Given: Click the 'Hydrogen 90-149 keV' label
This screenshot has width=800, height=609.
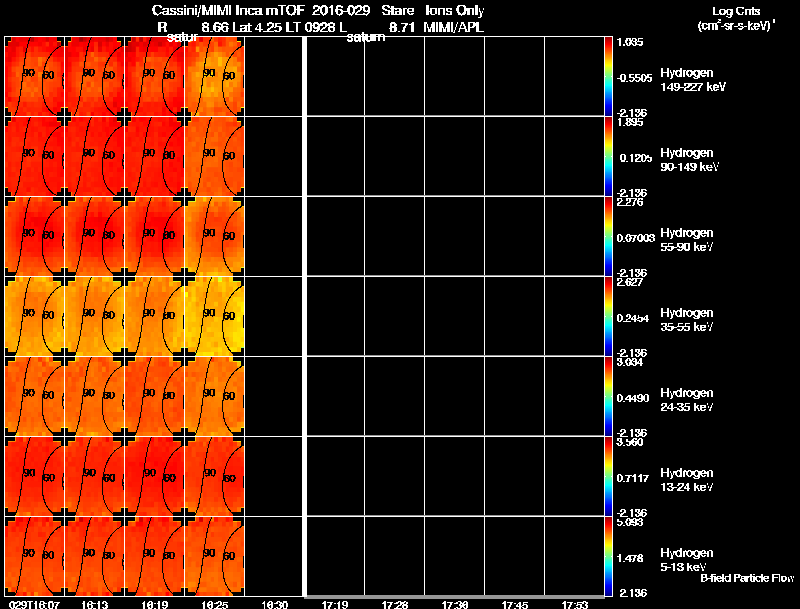Looking at the screenshot, I should 690,160.
